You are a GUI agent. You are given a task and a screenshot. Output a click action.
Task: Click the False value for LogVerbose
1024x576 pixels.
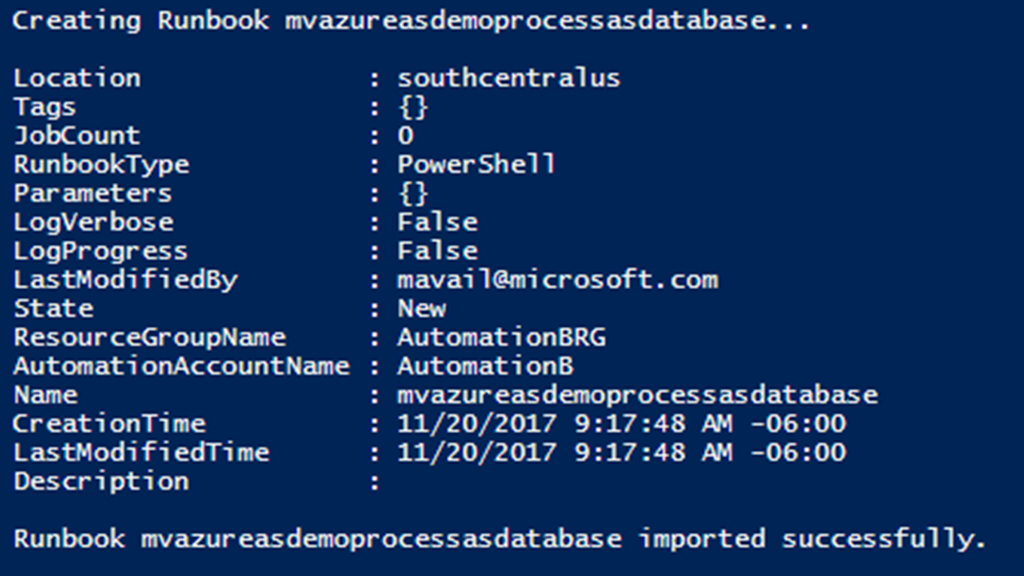437,222
